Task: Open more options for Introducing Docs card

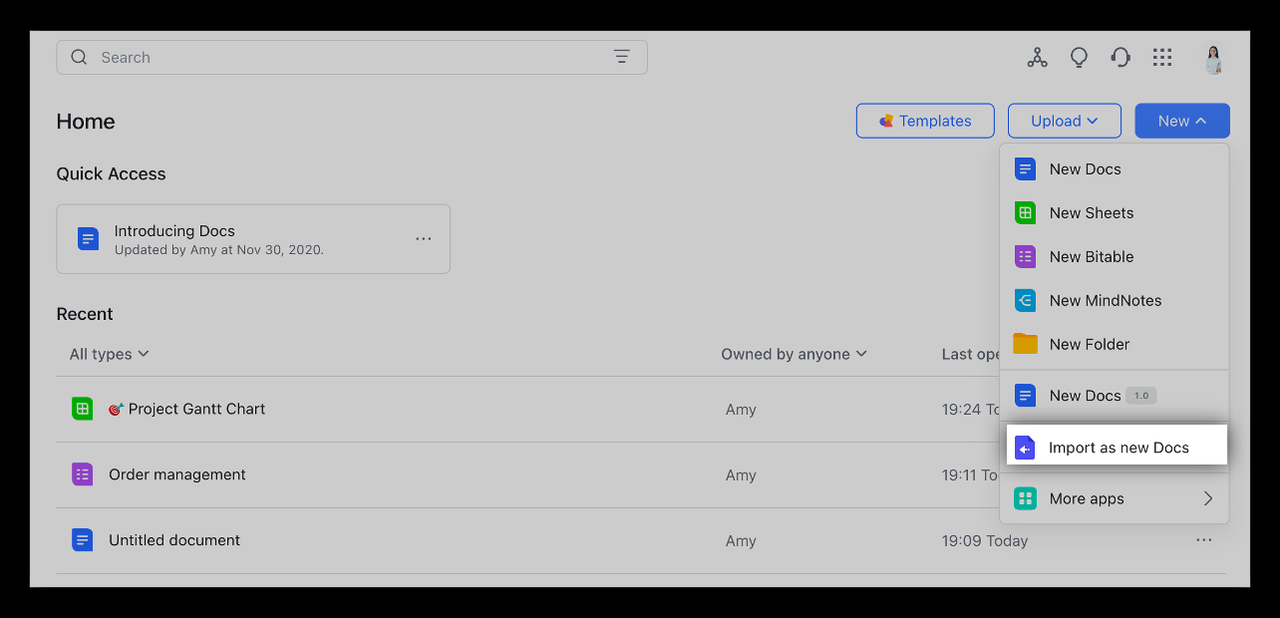Action: pos(424,239)
